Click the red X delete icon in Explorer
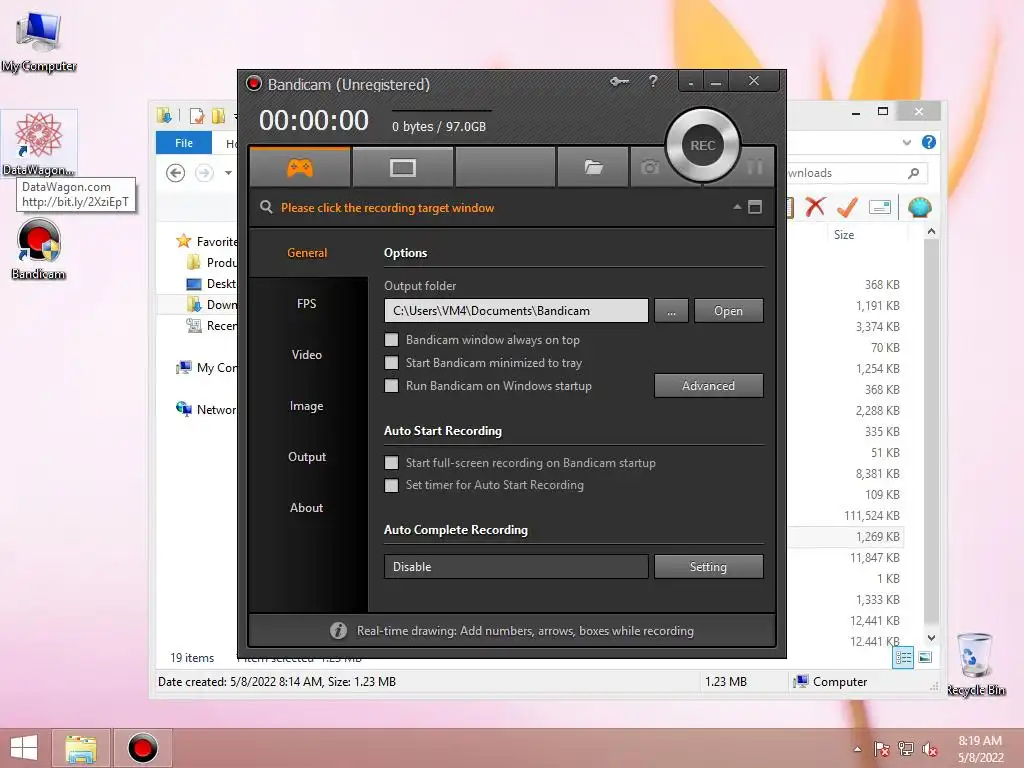 (x=815, y=207)
